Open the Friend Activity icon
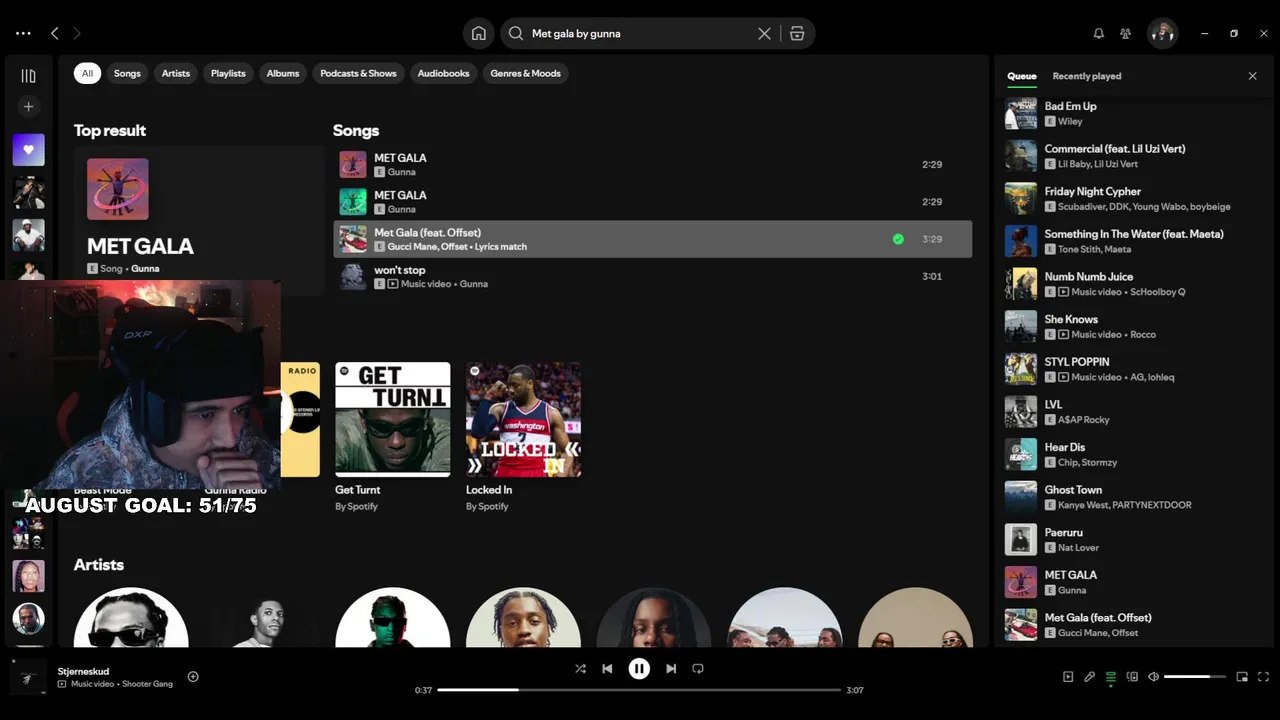This screenshot has width=1280, height=720. [1125, 33]
